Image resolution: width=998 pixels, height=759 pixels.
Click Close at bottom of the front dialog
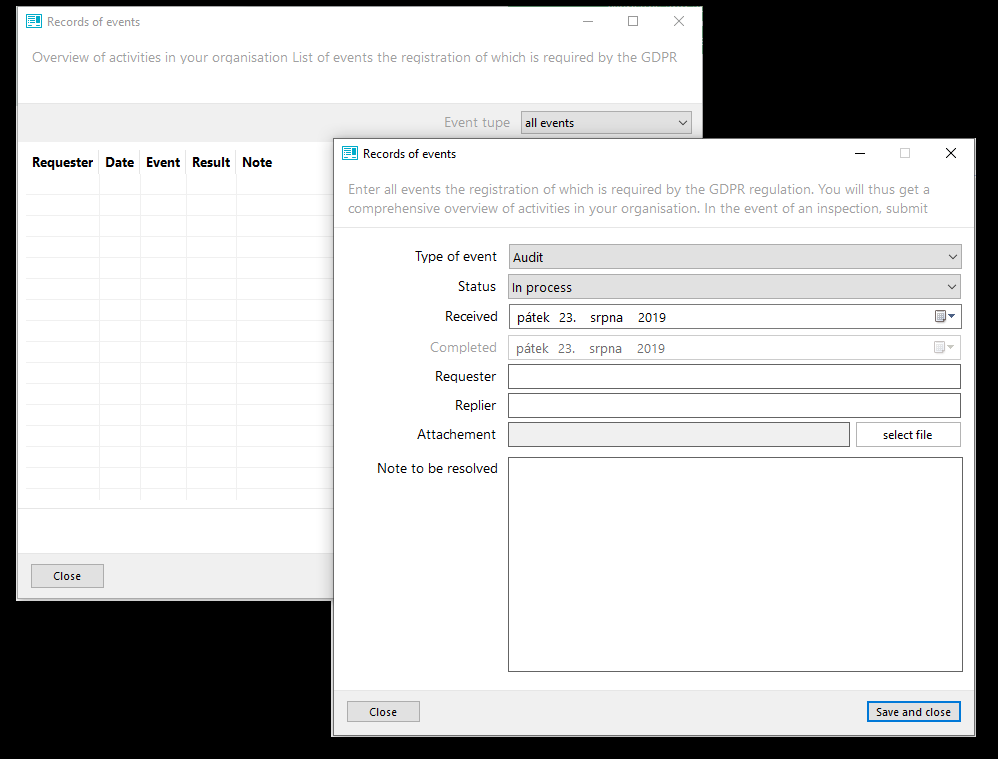coord(383,712)
